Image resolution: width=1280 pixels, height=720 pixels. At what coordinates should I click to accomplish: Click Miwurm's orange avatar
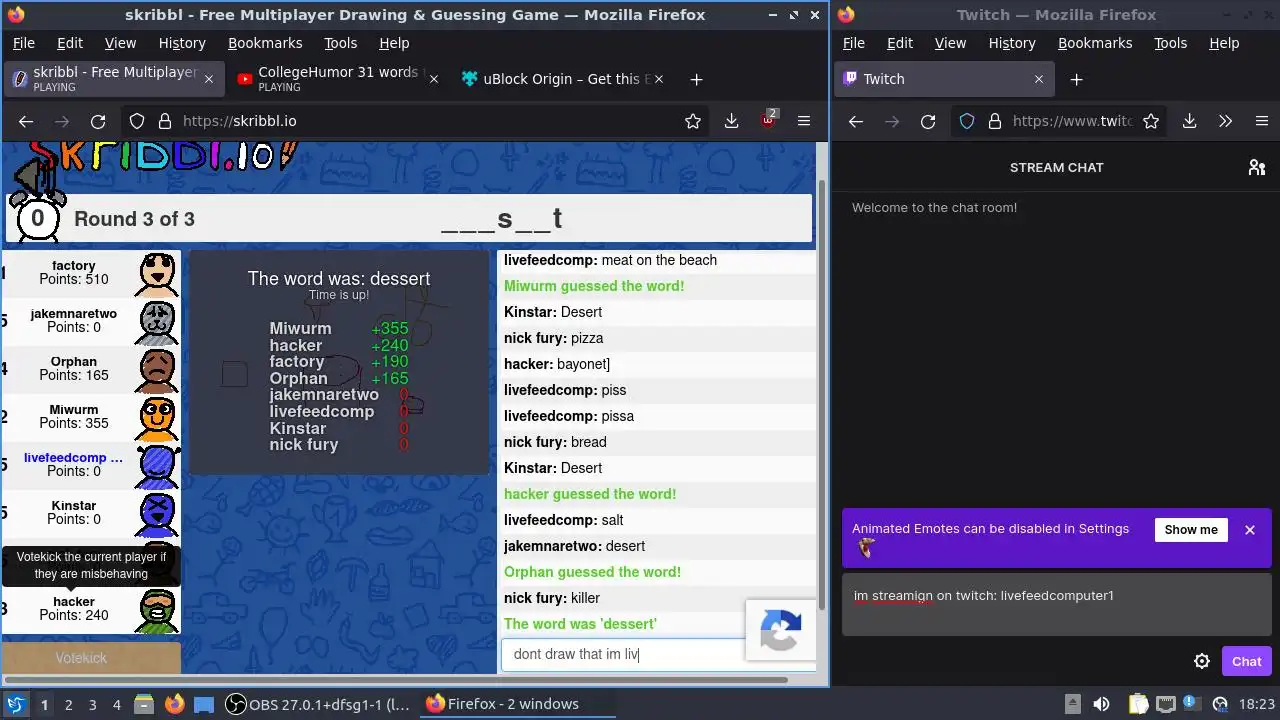click(x=157, y=417)
